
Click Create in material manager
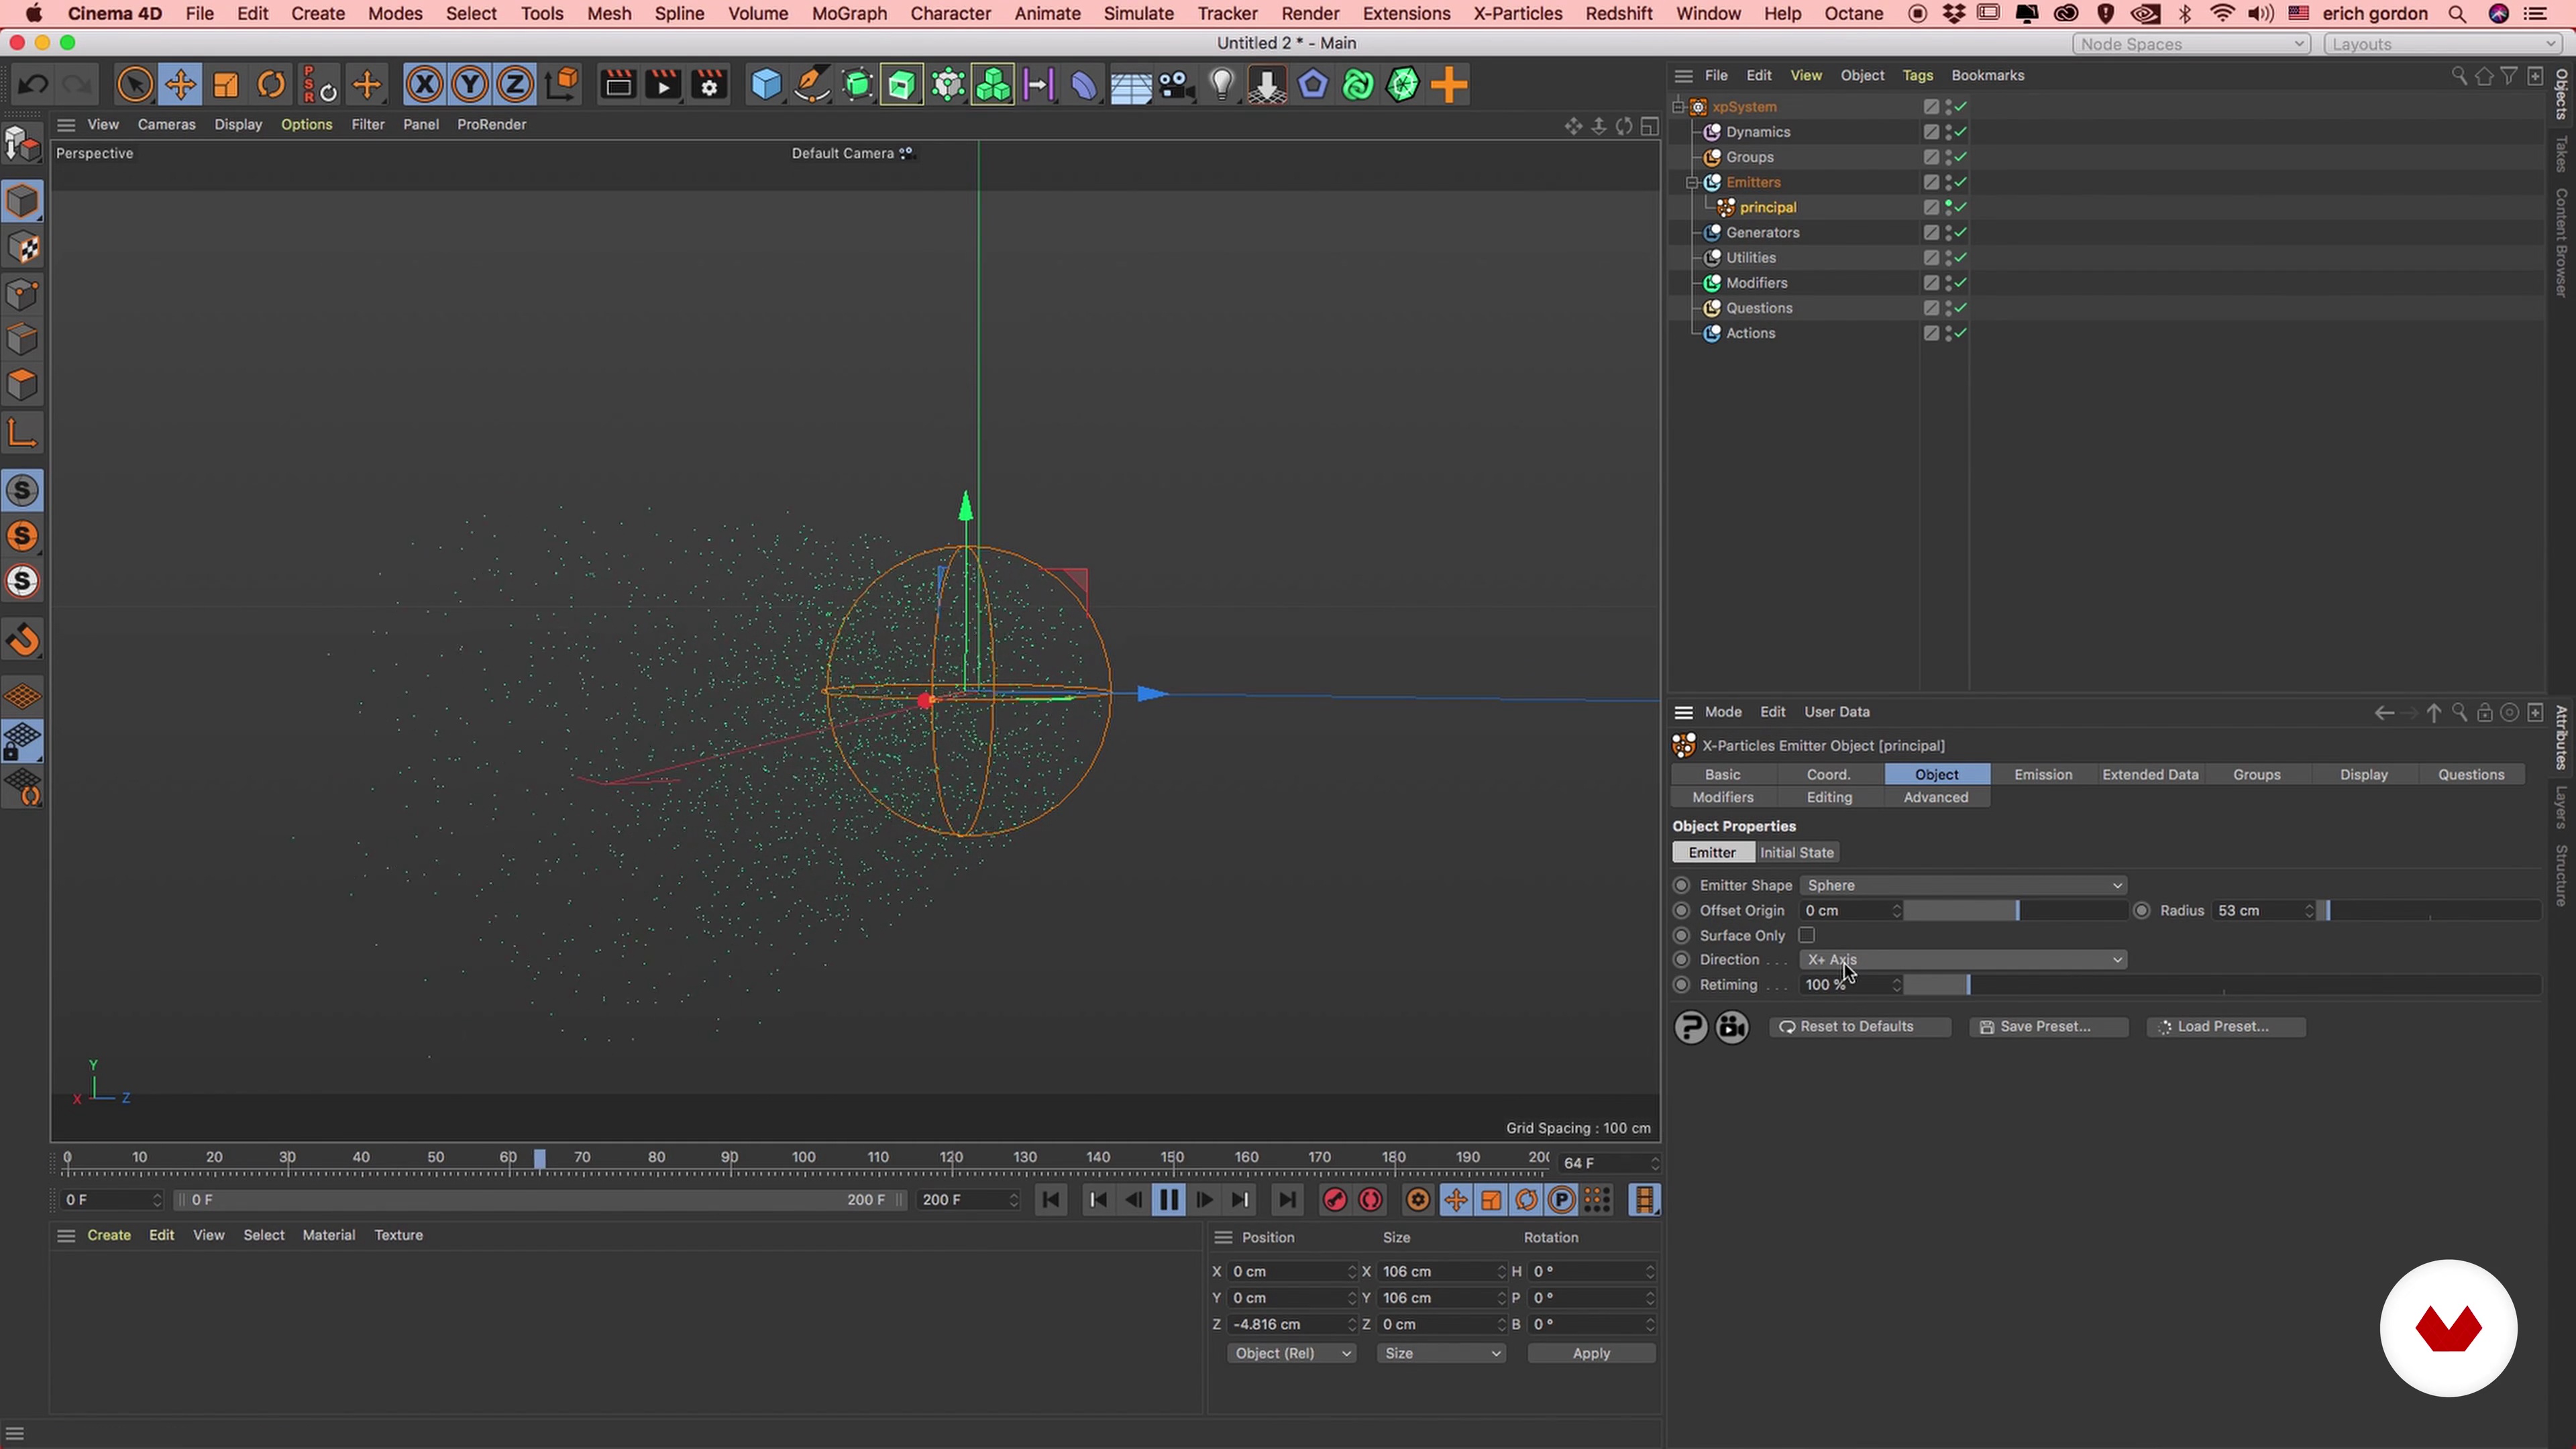pyautogui.click(x=109, y=1235)
